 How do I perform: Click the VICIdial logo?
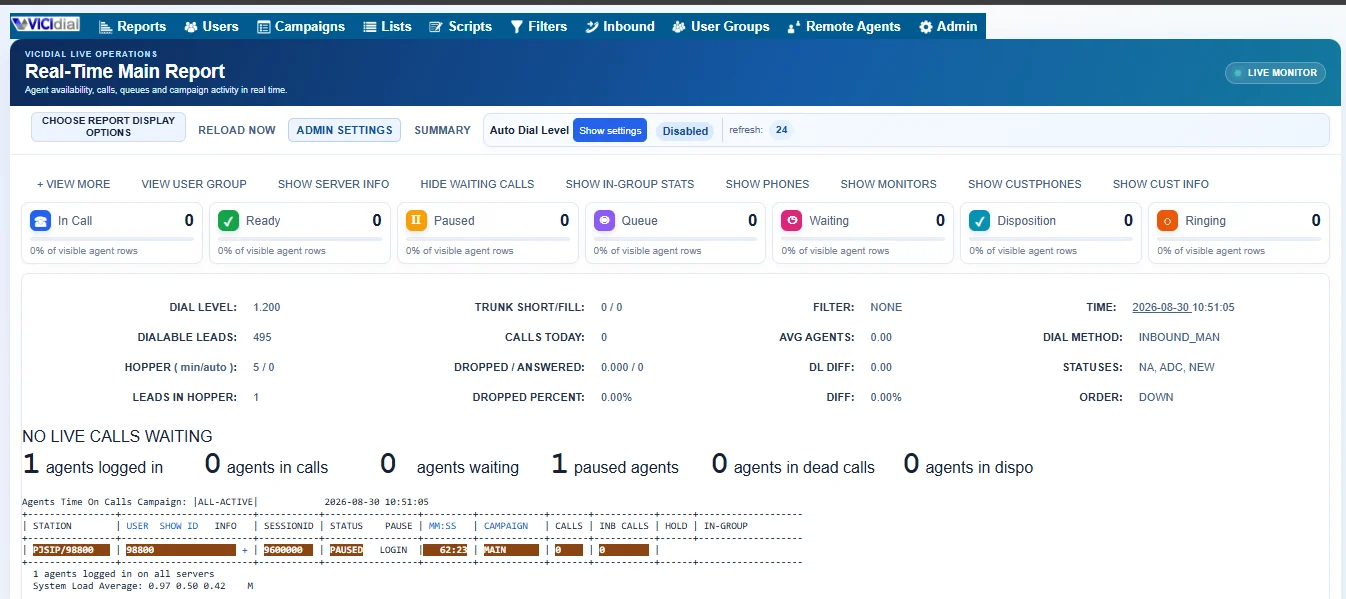click(45, 26)
